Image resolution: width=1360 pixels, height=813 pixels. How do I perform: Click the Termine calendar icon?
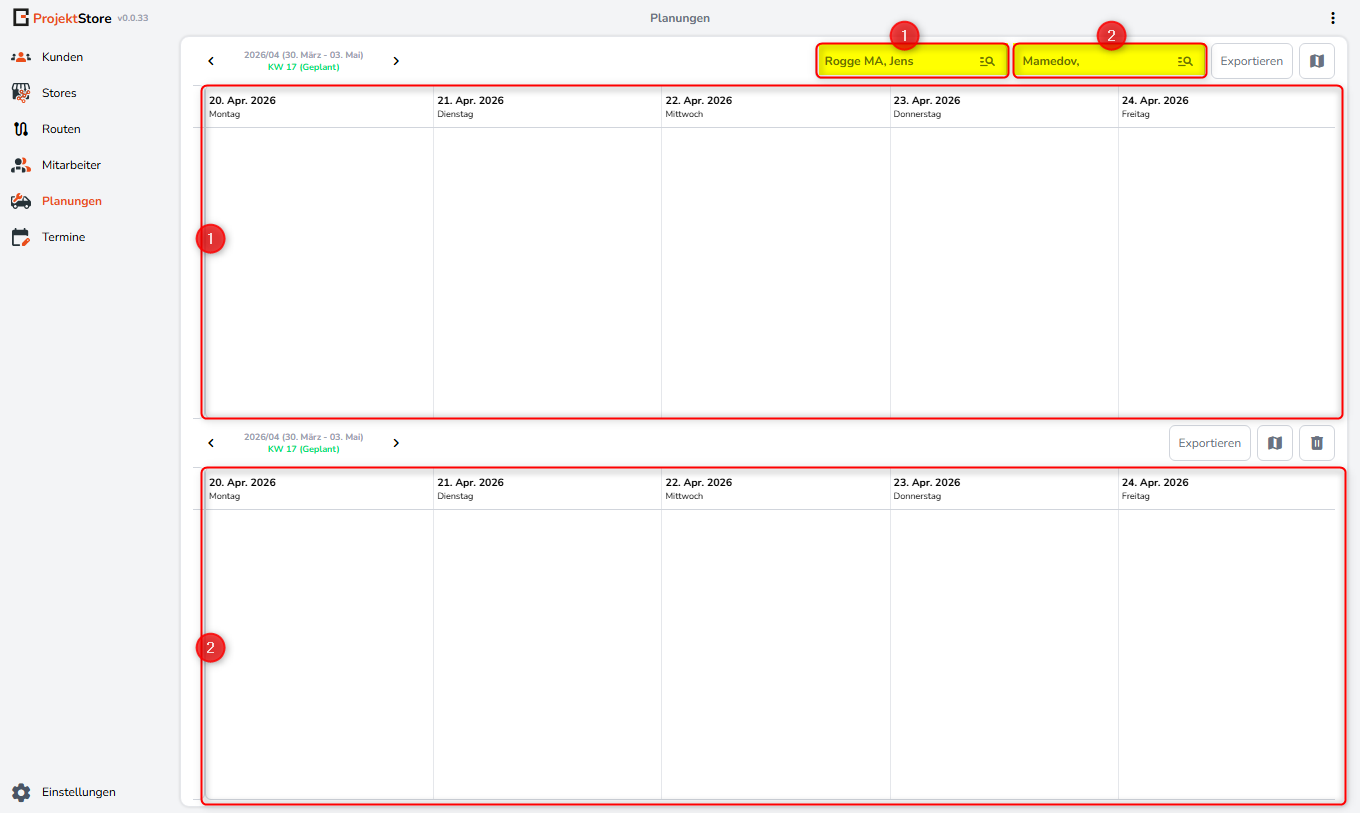pyautogui.click(x=21, y=237)
